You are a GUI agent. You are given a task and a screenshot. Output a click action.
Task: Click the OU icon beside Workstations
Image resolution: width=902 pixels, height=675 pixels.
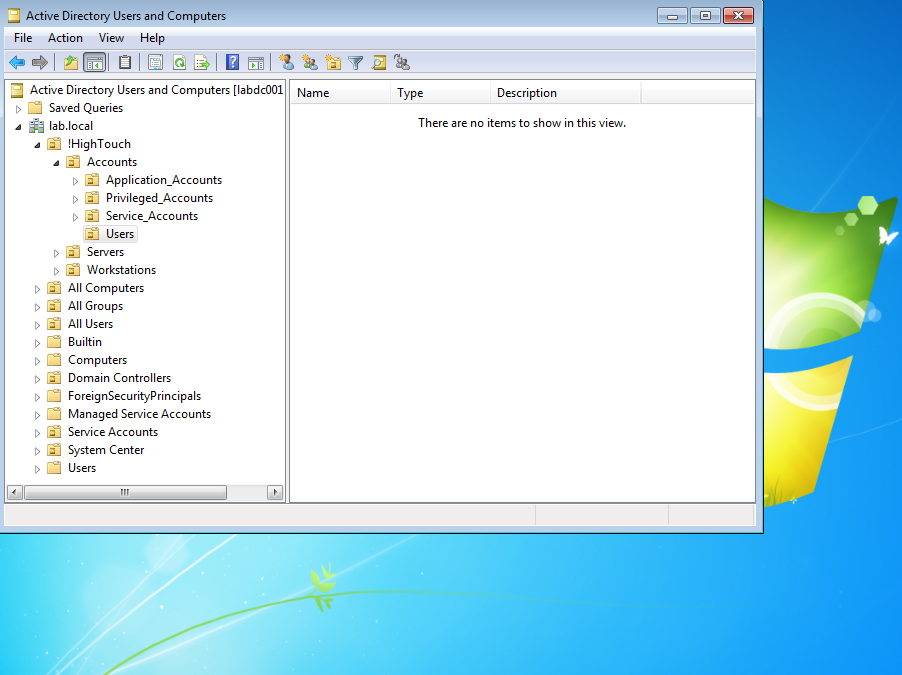tap(73, 270)
